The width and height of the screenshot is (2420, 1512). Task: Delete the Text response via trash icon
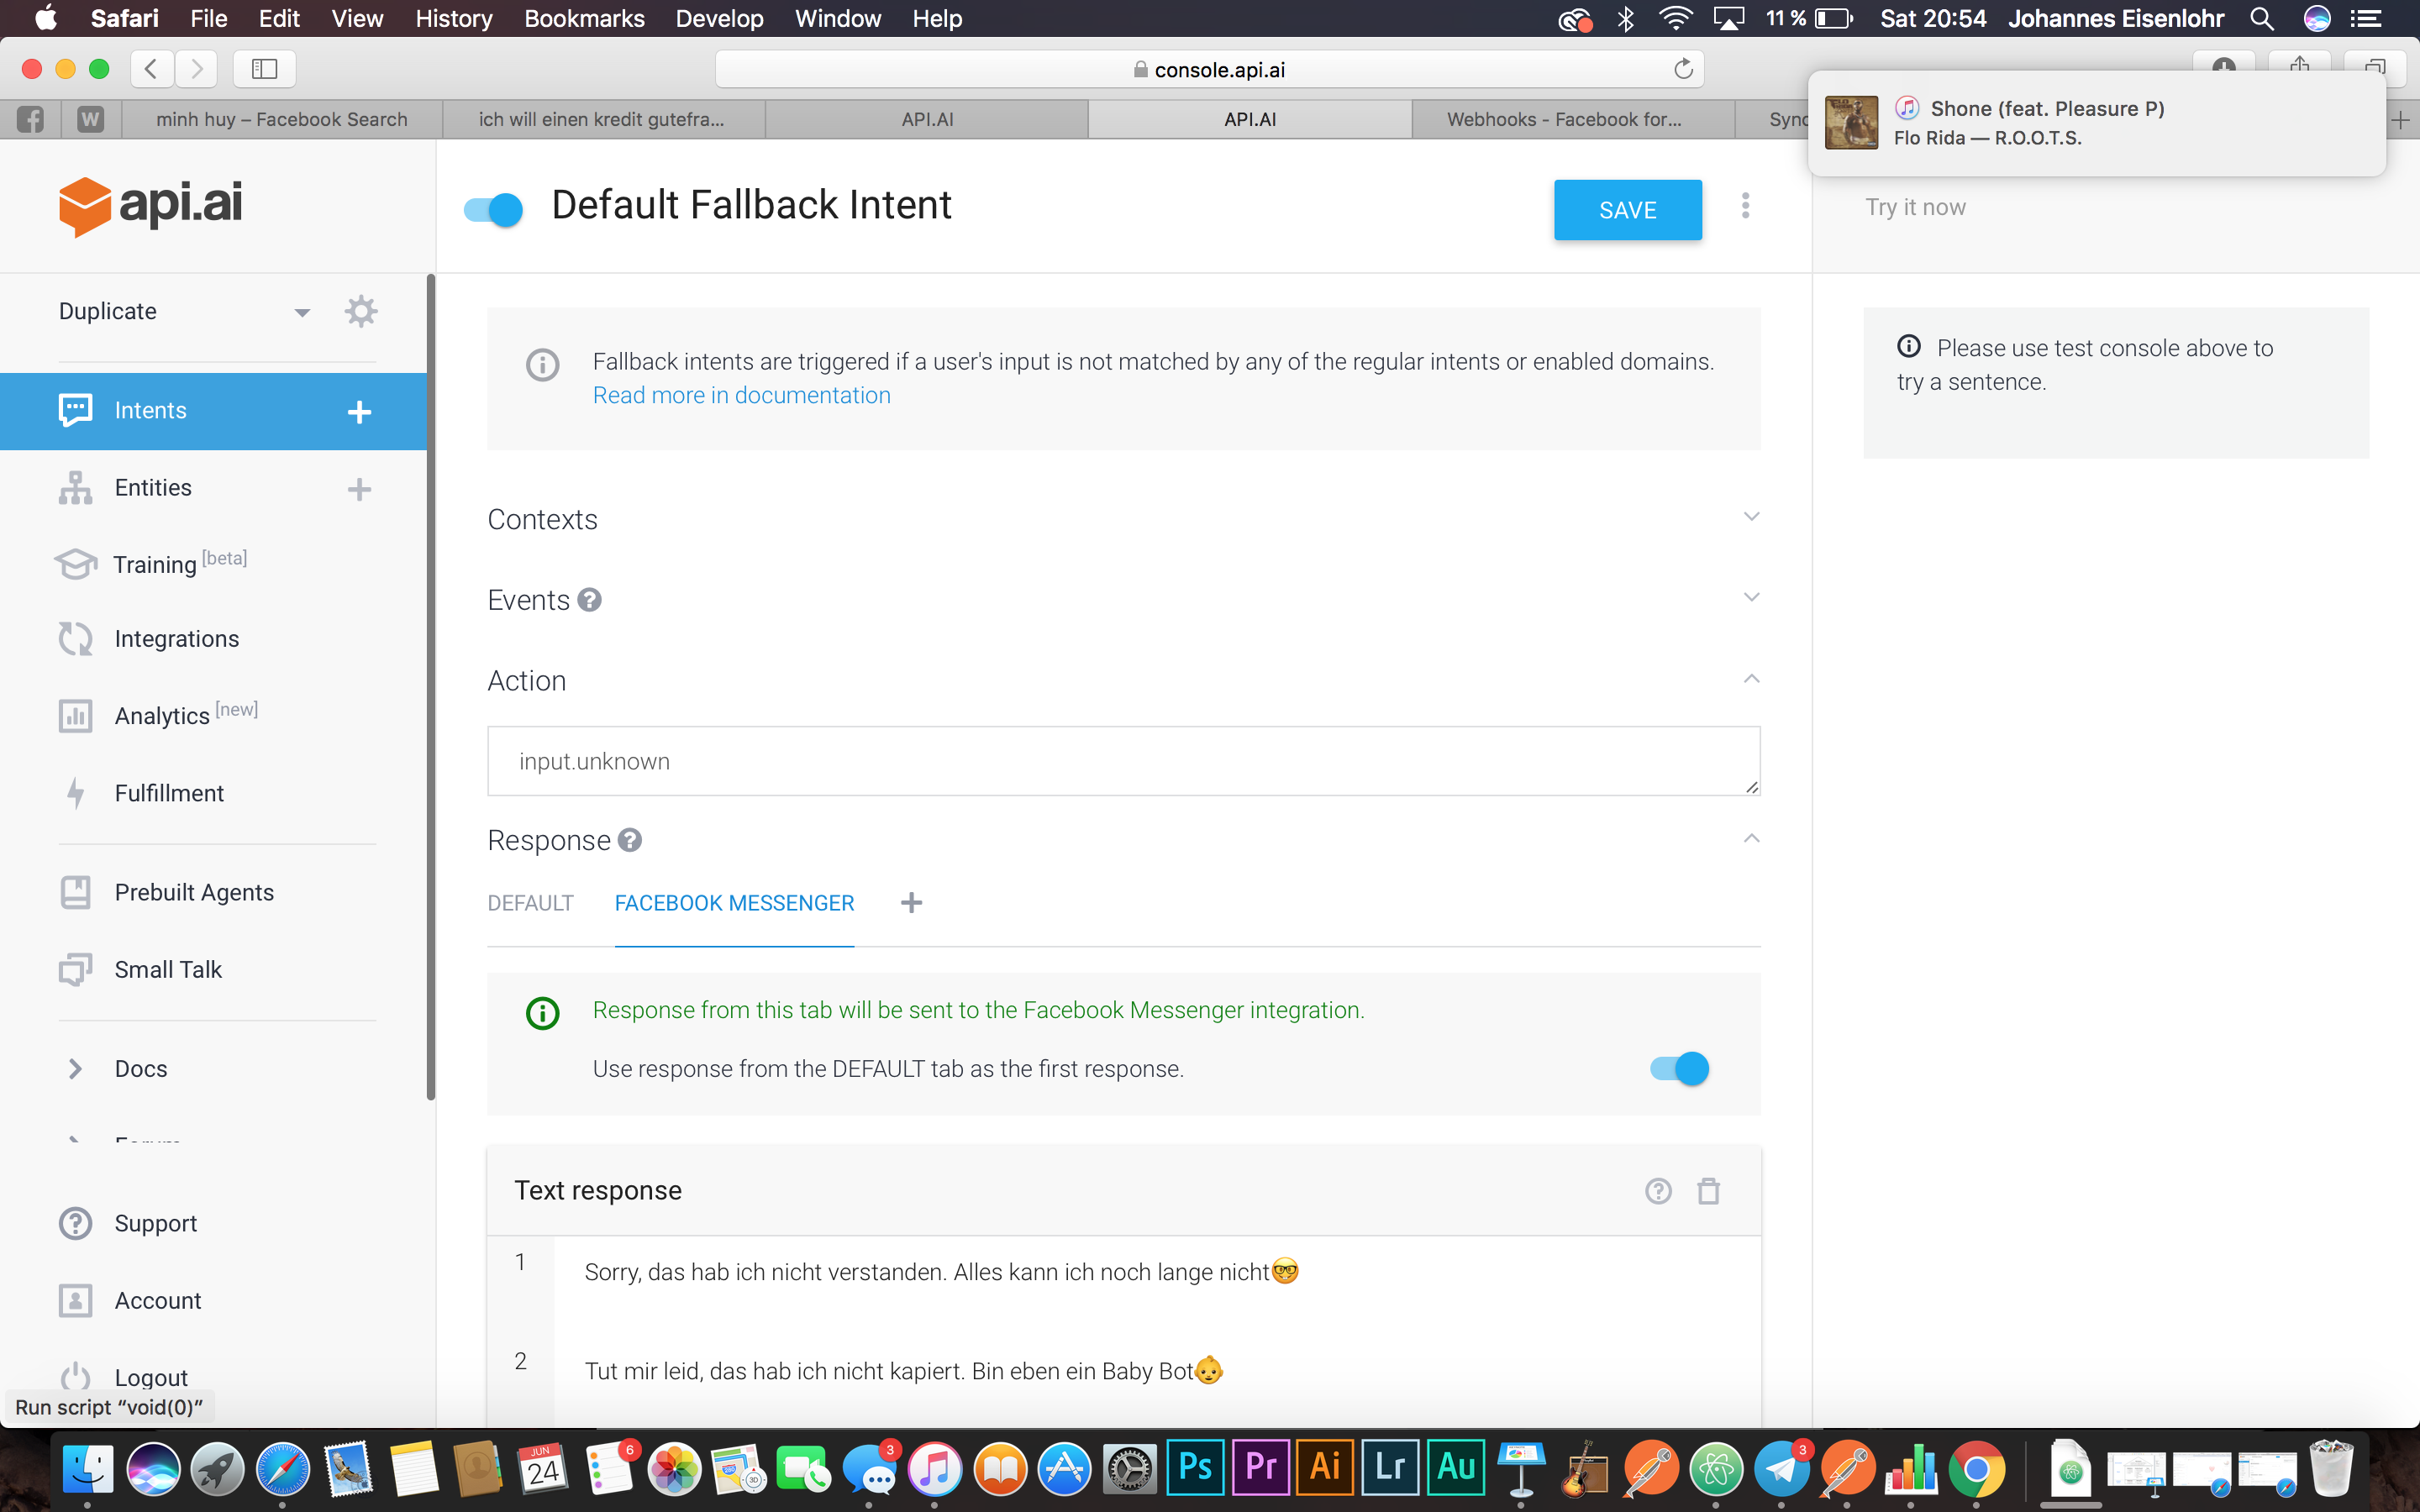tap(1708, 1191)
